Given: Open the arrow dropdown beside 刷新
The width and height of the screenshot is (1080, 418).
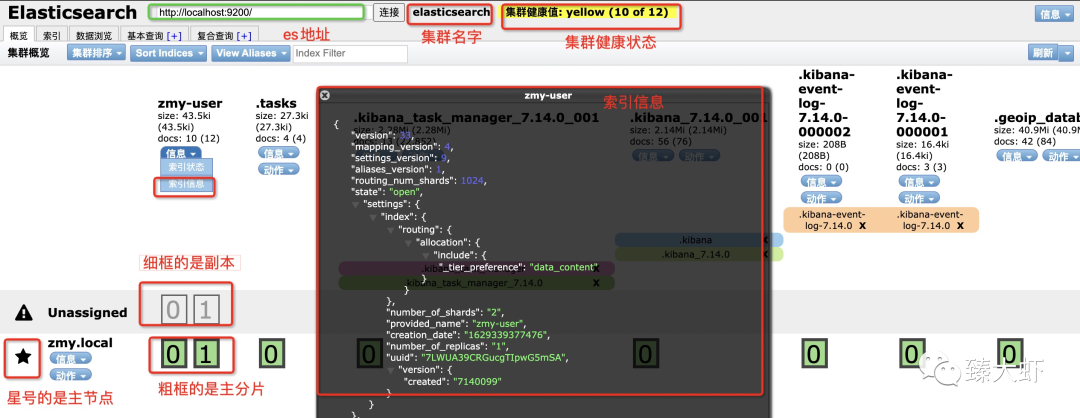Looking at the screenshot, I should pyautogui.click(x=1067, y=53).
